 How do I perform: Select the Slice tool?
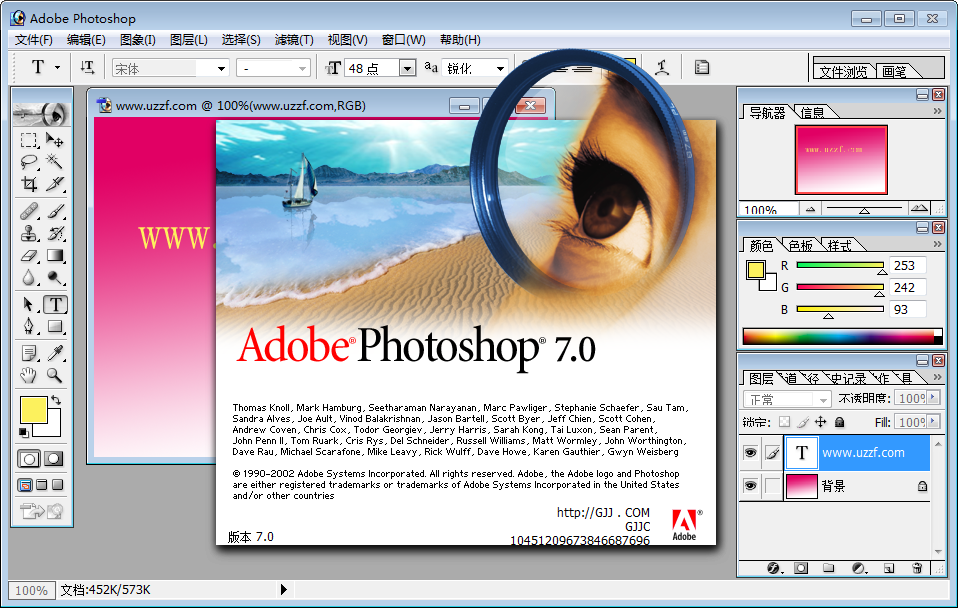tap(55, 183)
